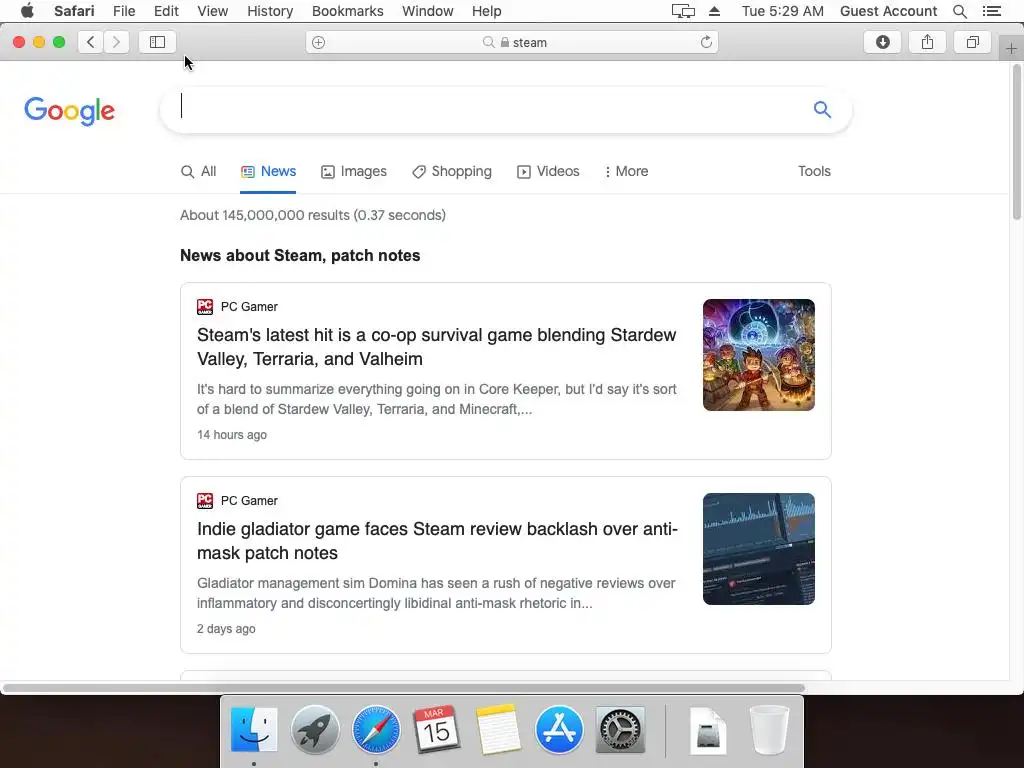This screenshot has height=768, width=1024.
Task: Open Core Keeper article thumbnail image
Action: point(759,355)
